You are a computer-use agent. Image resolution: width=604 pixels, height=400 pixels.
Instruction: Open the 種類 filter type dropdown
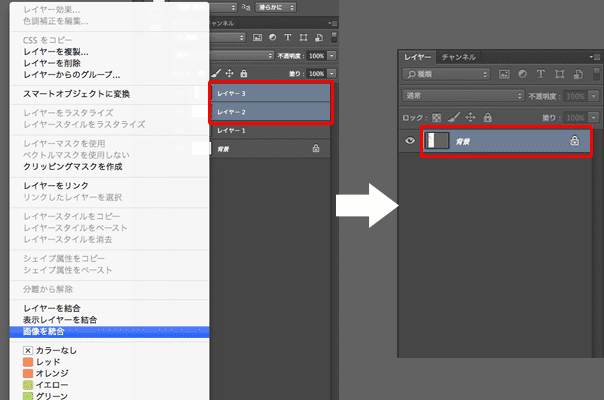(x=446, y=74)
